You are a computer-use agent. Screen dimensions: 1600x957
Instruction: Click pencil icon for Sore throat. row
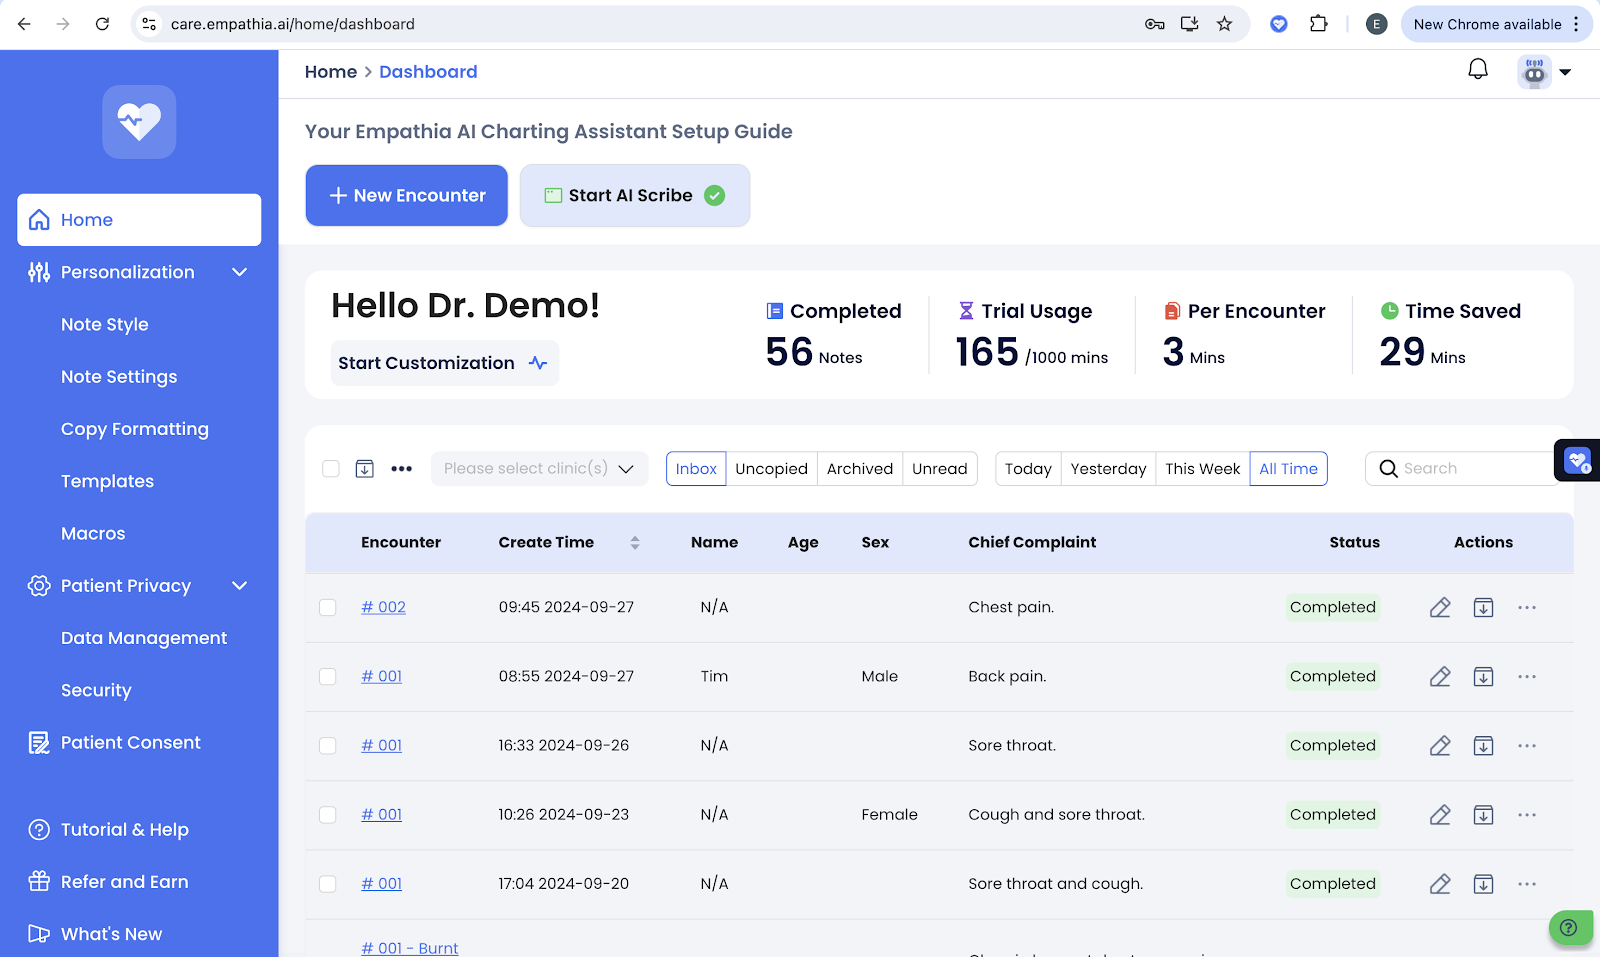pyautogui.click(x=1440, y=746)
